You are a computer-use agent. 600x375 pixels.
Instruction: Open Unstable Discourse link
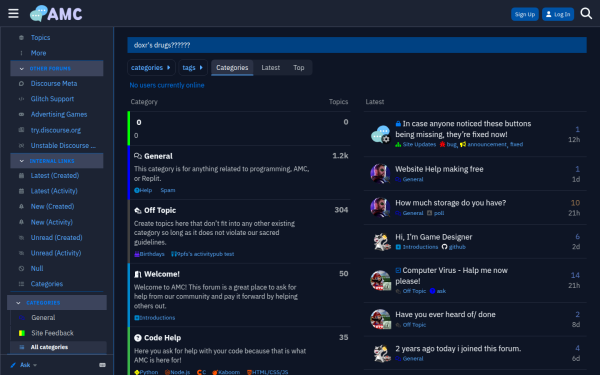tap(63, 145)
